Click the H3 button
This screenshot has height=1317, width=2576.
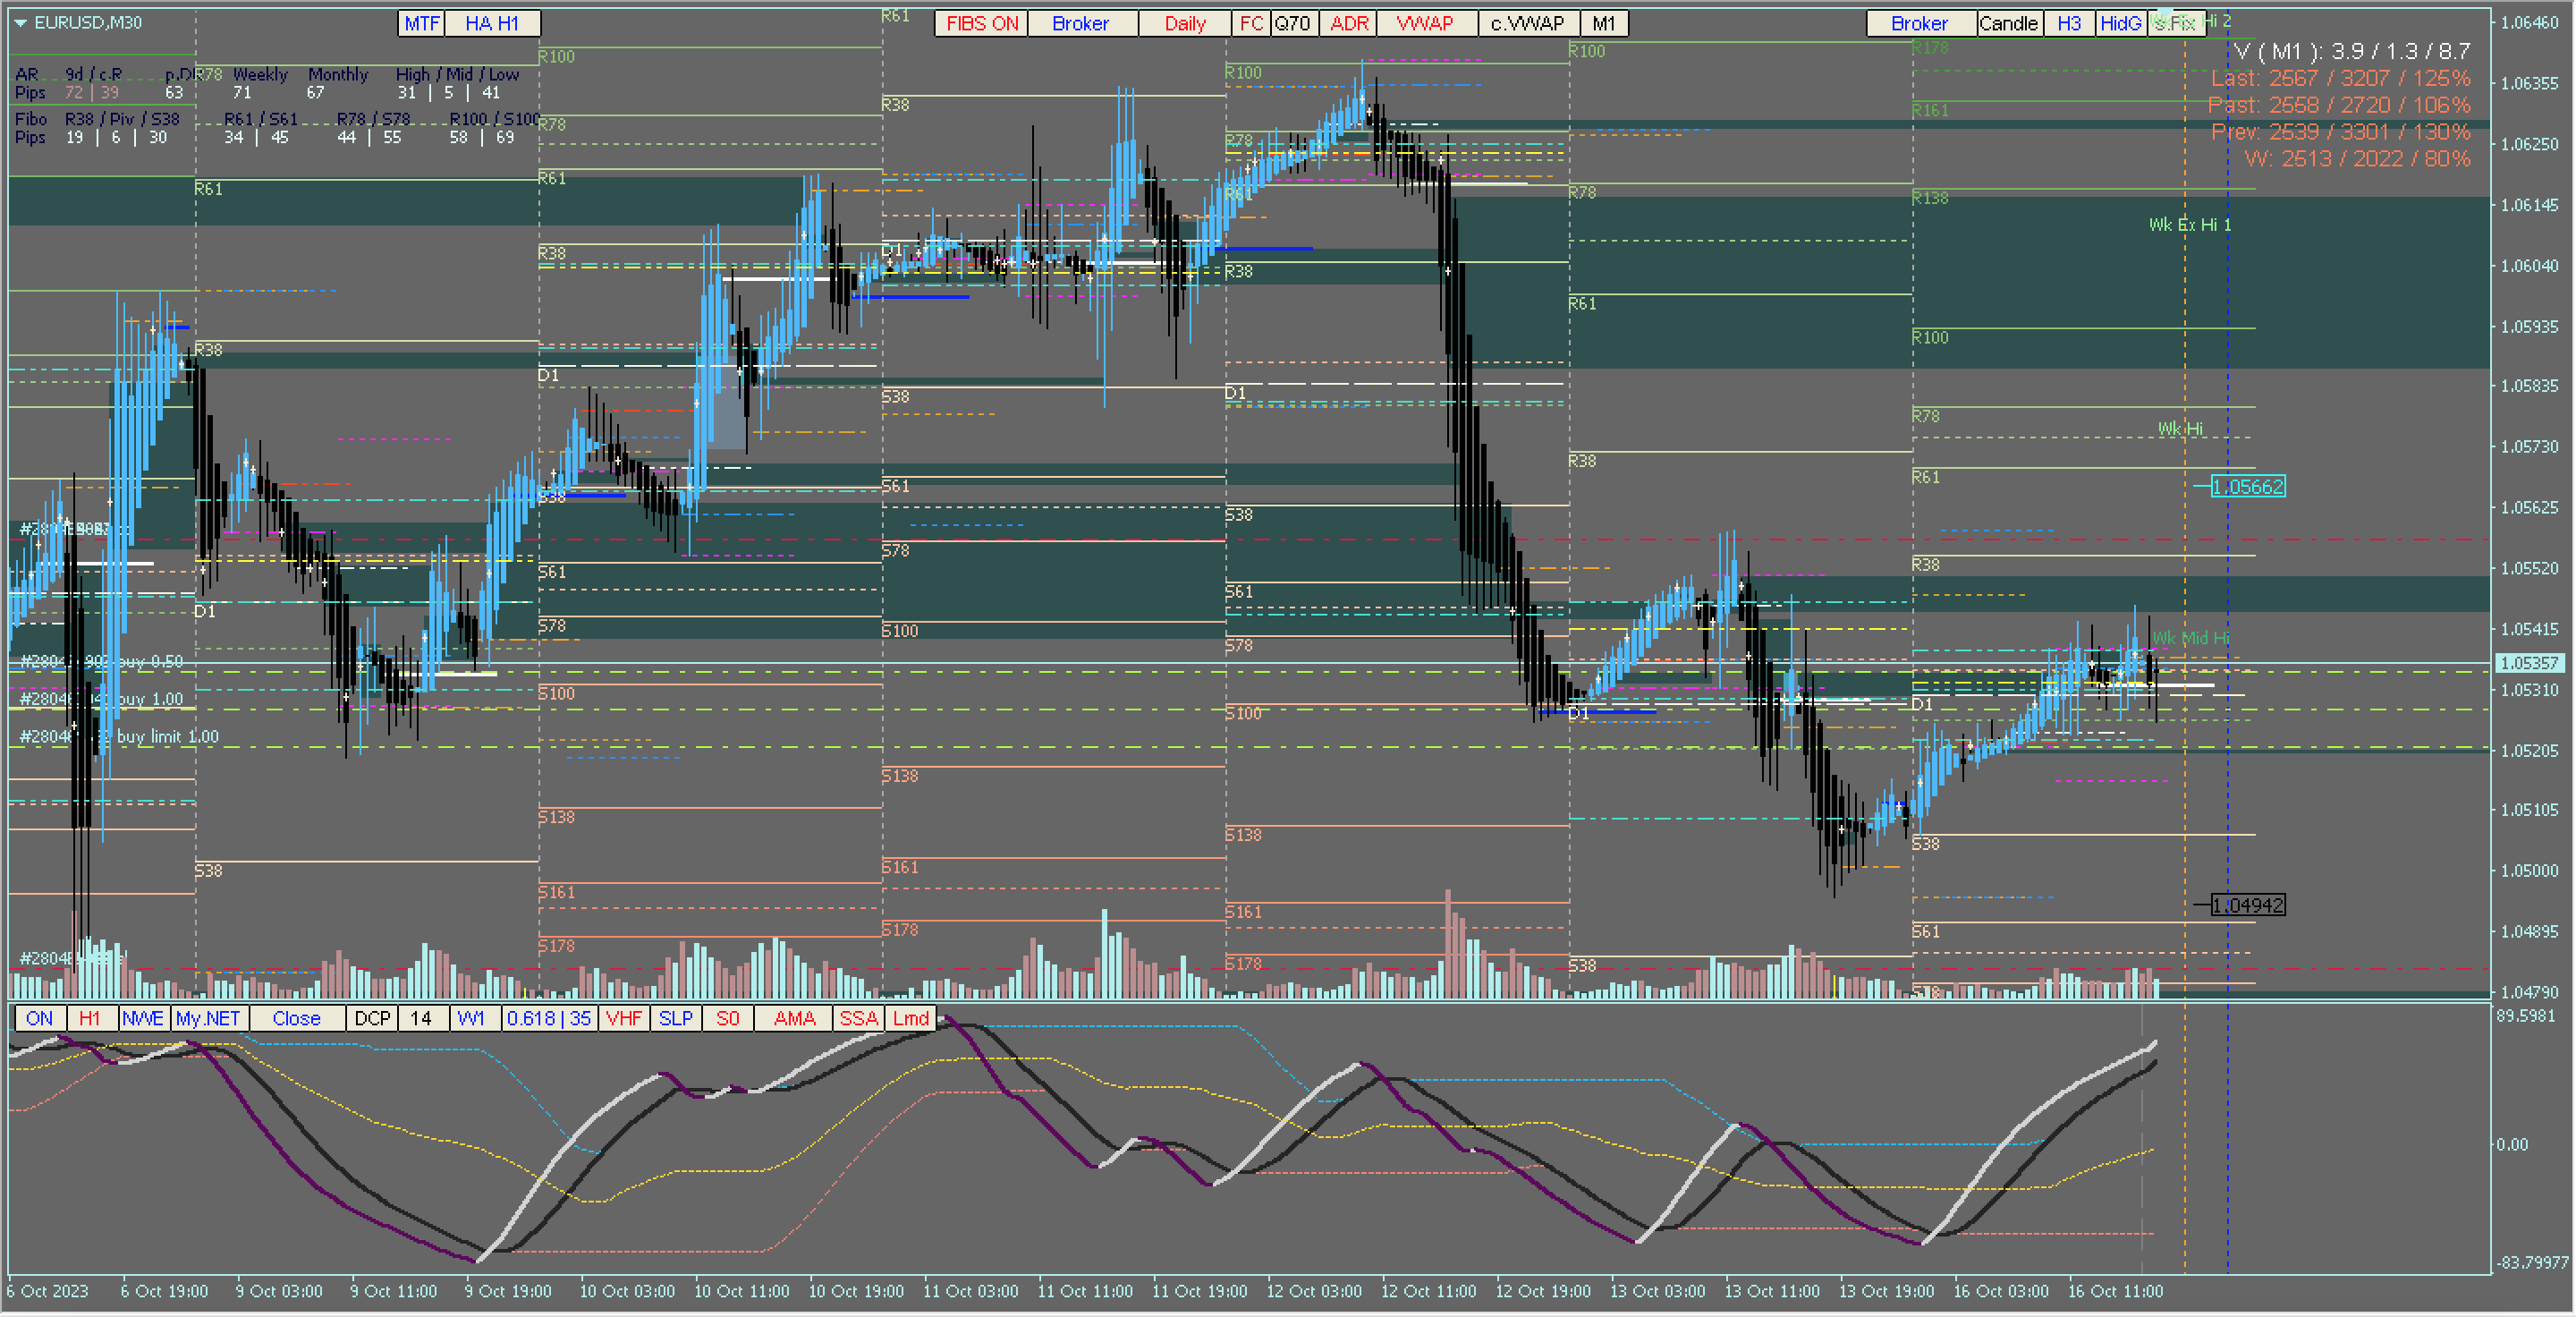[2068, 23]
